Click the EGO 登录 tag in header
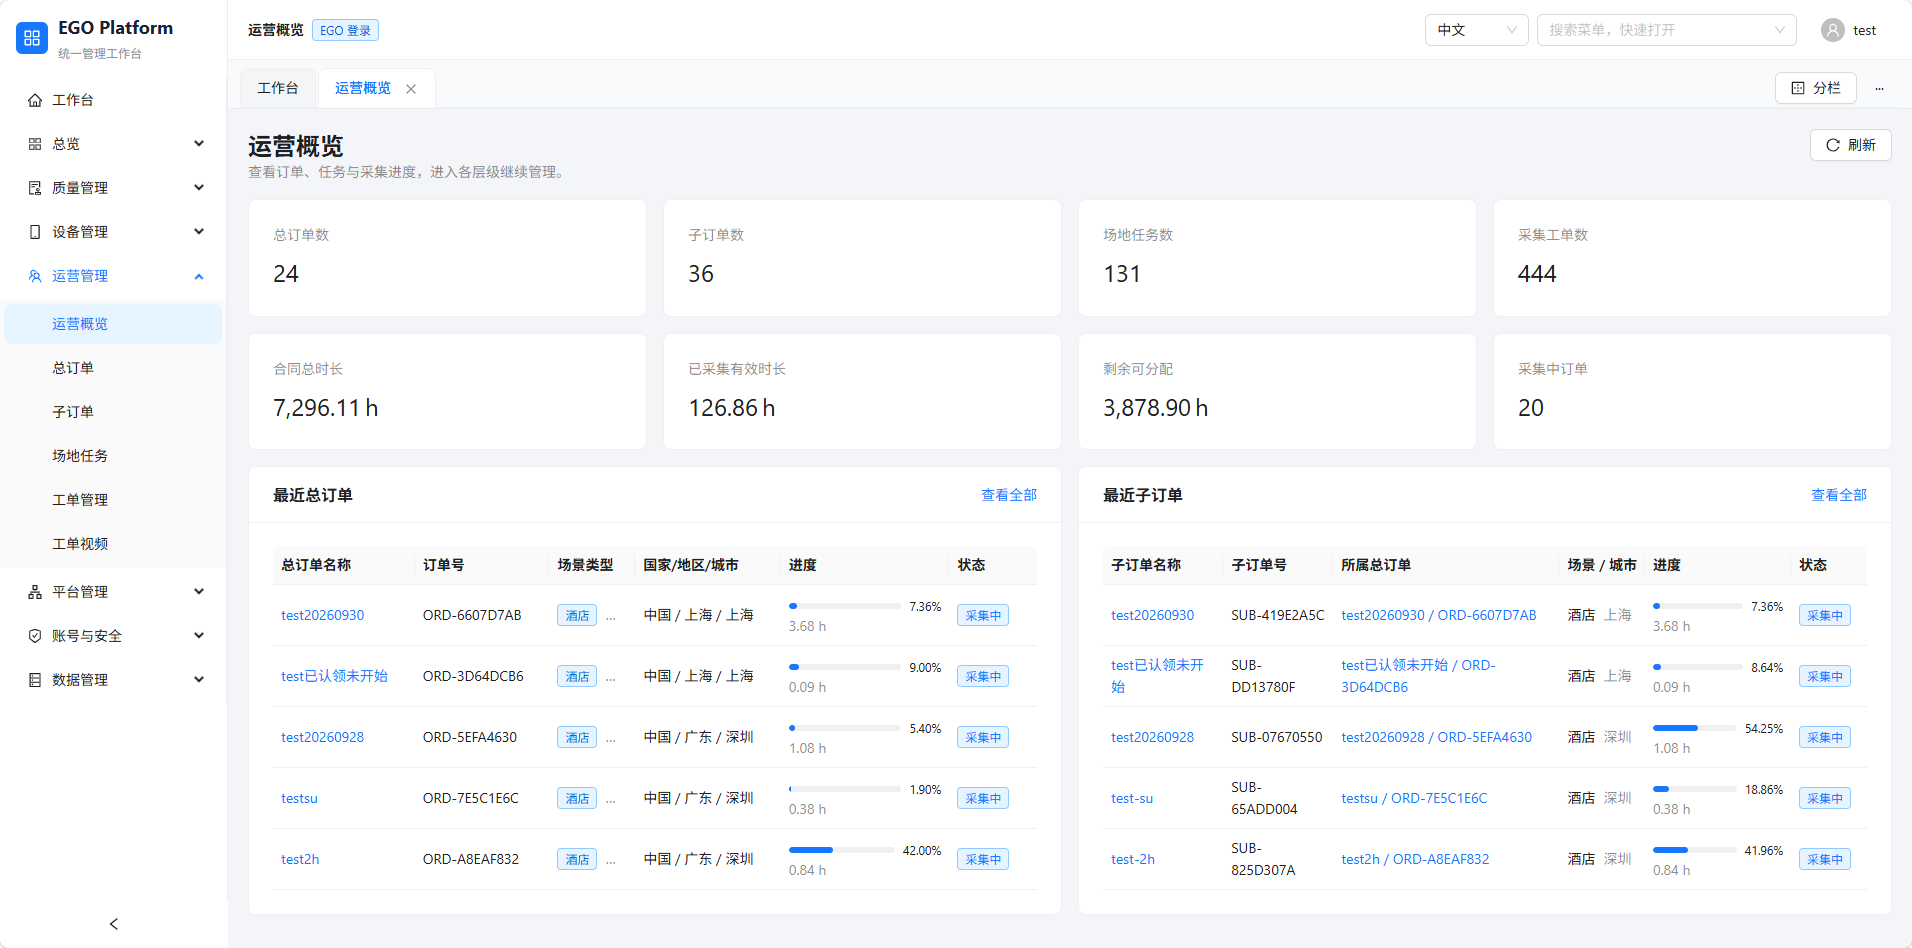This screenshot has width=1912, height=948. click(x=345, y=30)
